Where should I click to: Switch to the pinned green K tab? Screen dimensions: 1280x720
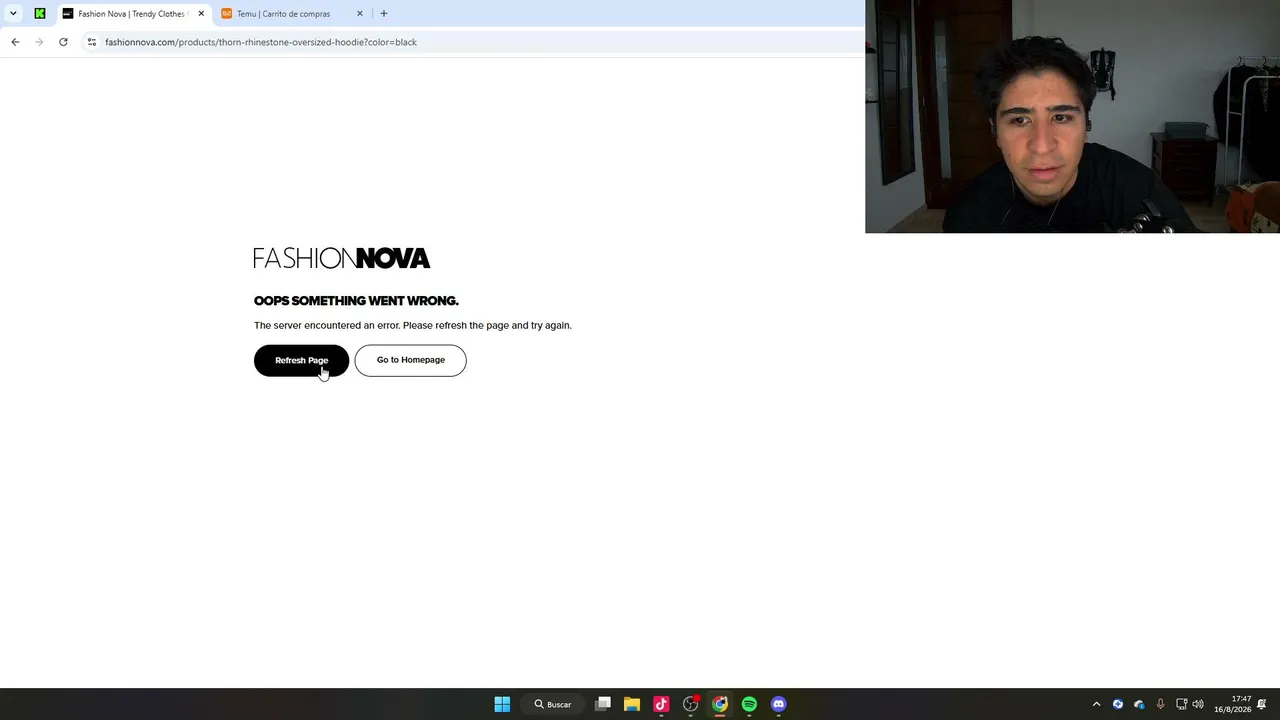click(40, 14)
